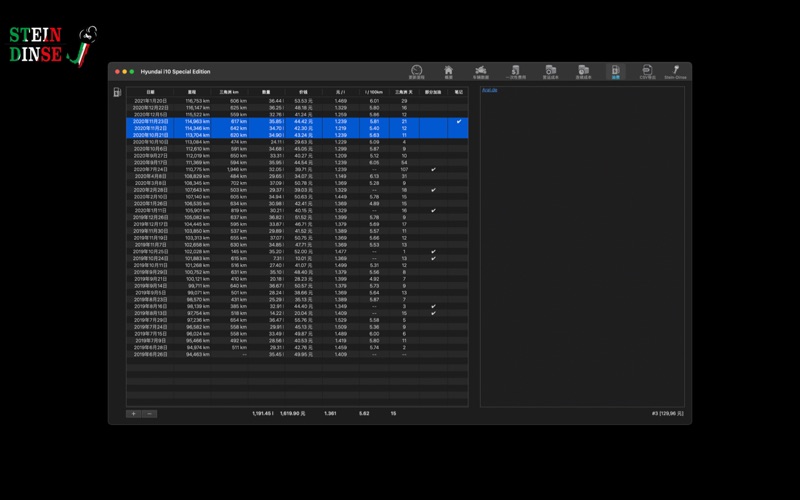Click the 111,369 km mileage cell
This screenshot has width=800, height=500.
pyautogui.click(x=197, y=162)
